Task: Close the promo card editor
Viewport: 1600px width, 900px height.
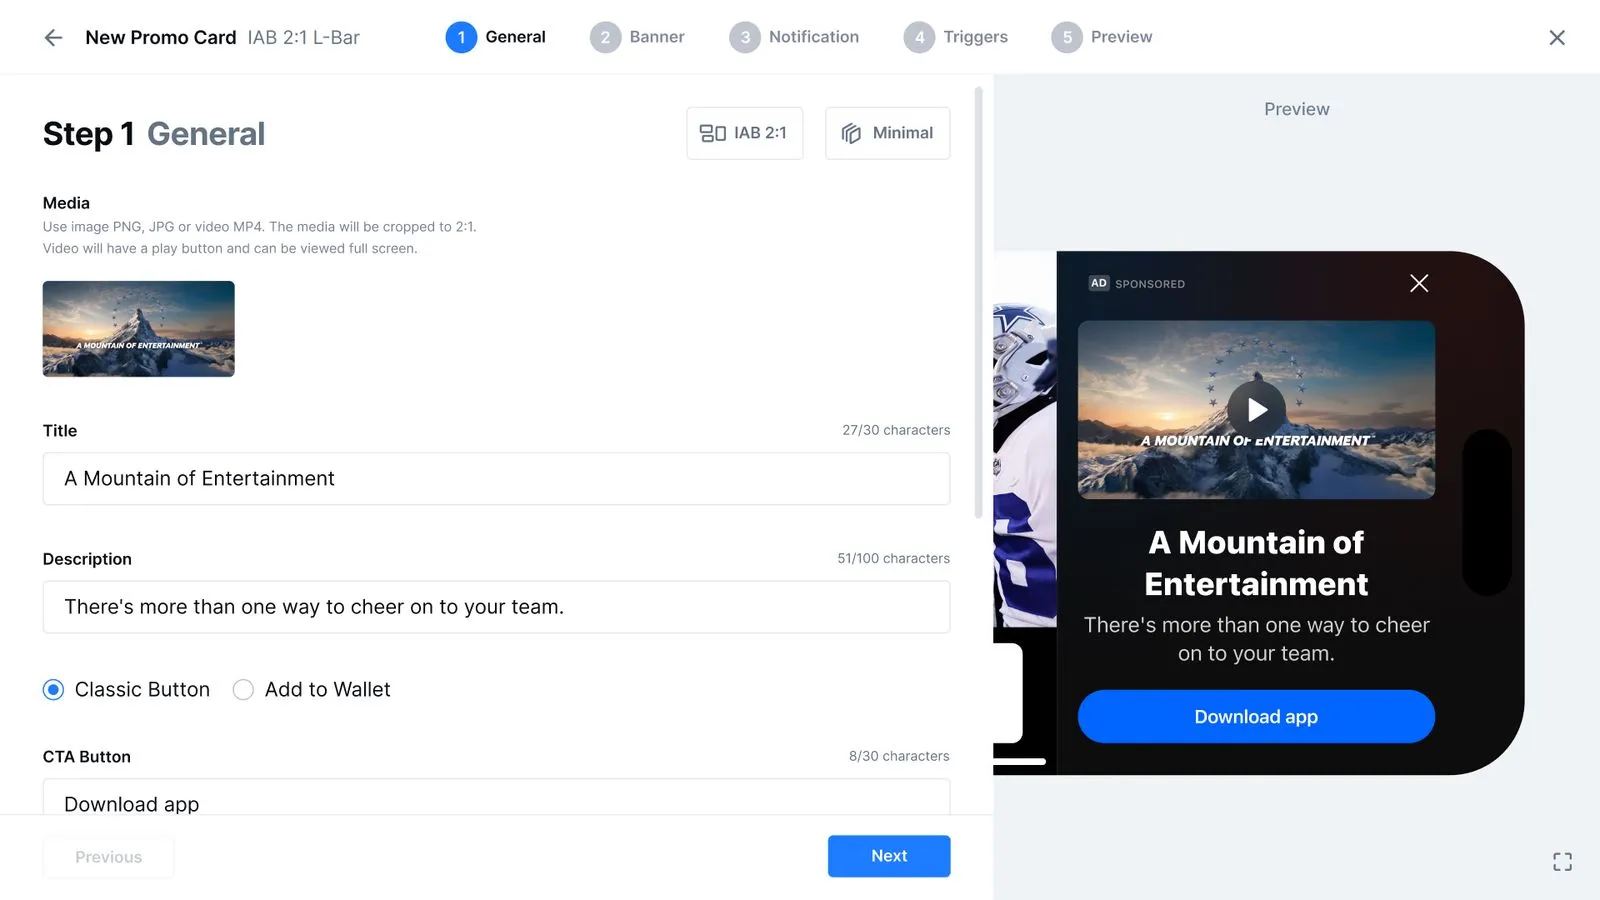Action: click(1557, 38)
